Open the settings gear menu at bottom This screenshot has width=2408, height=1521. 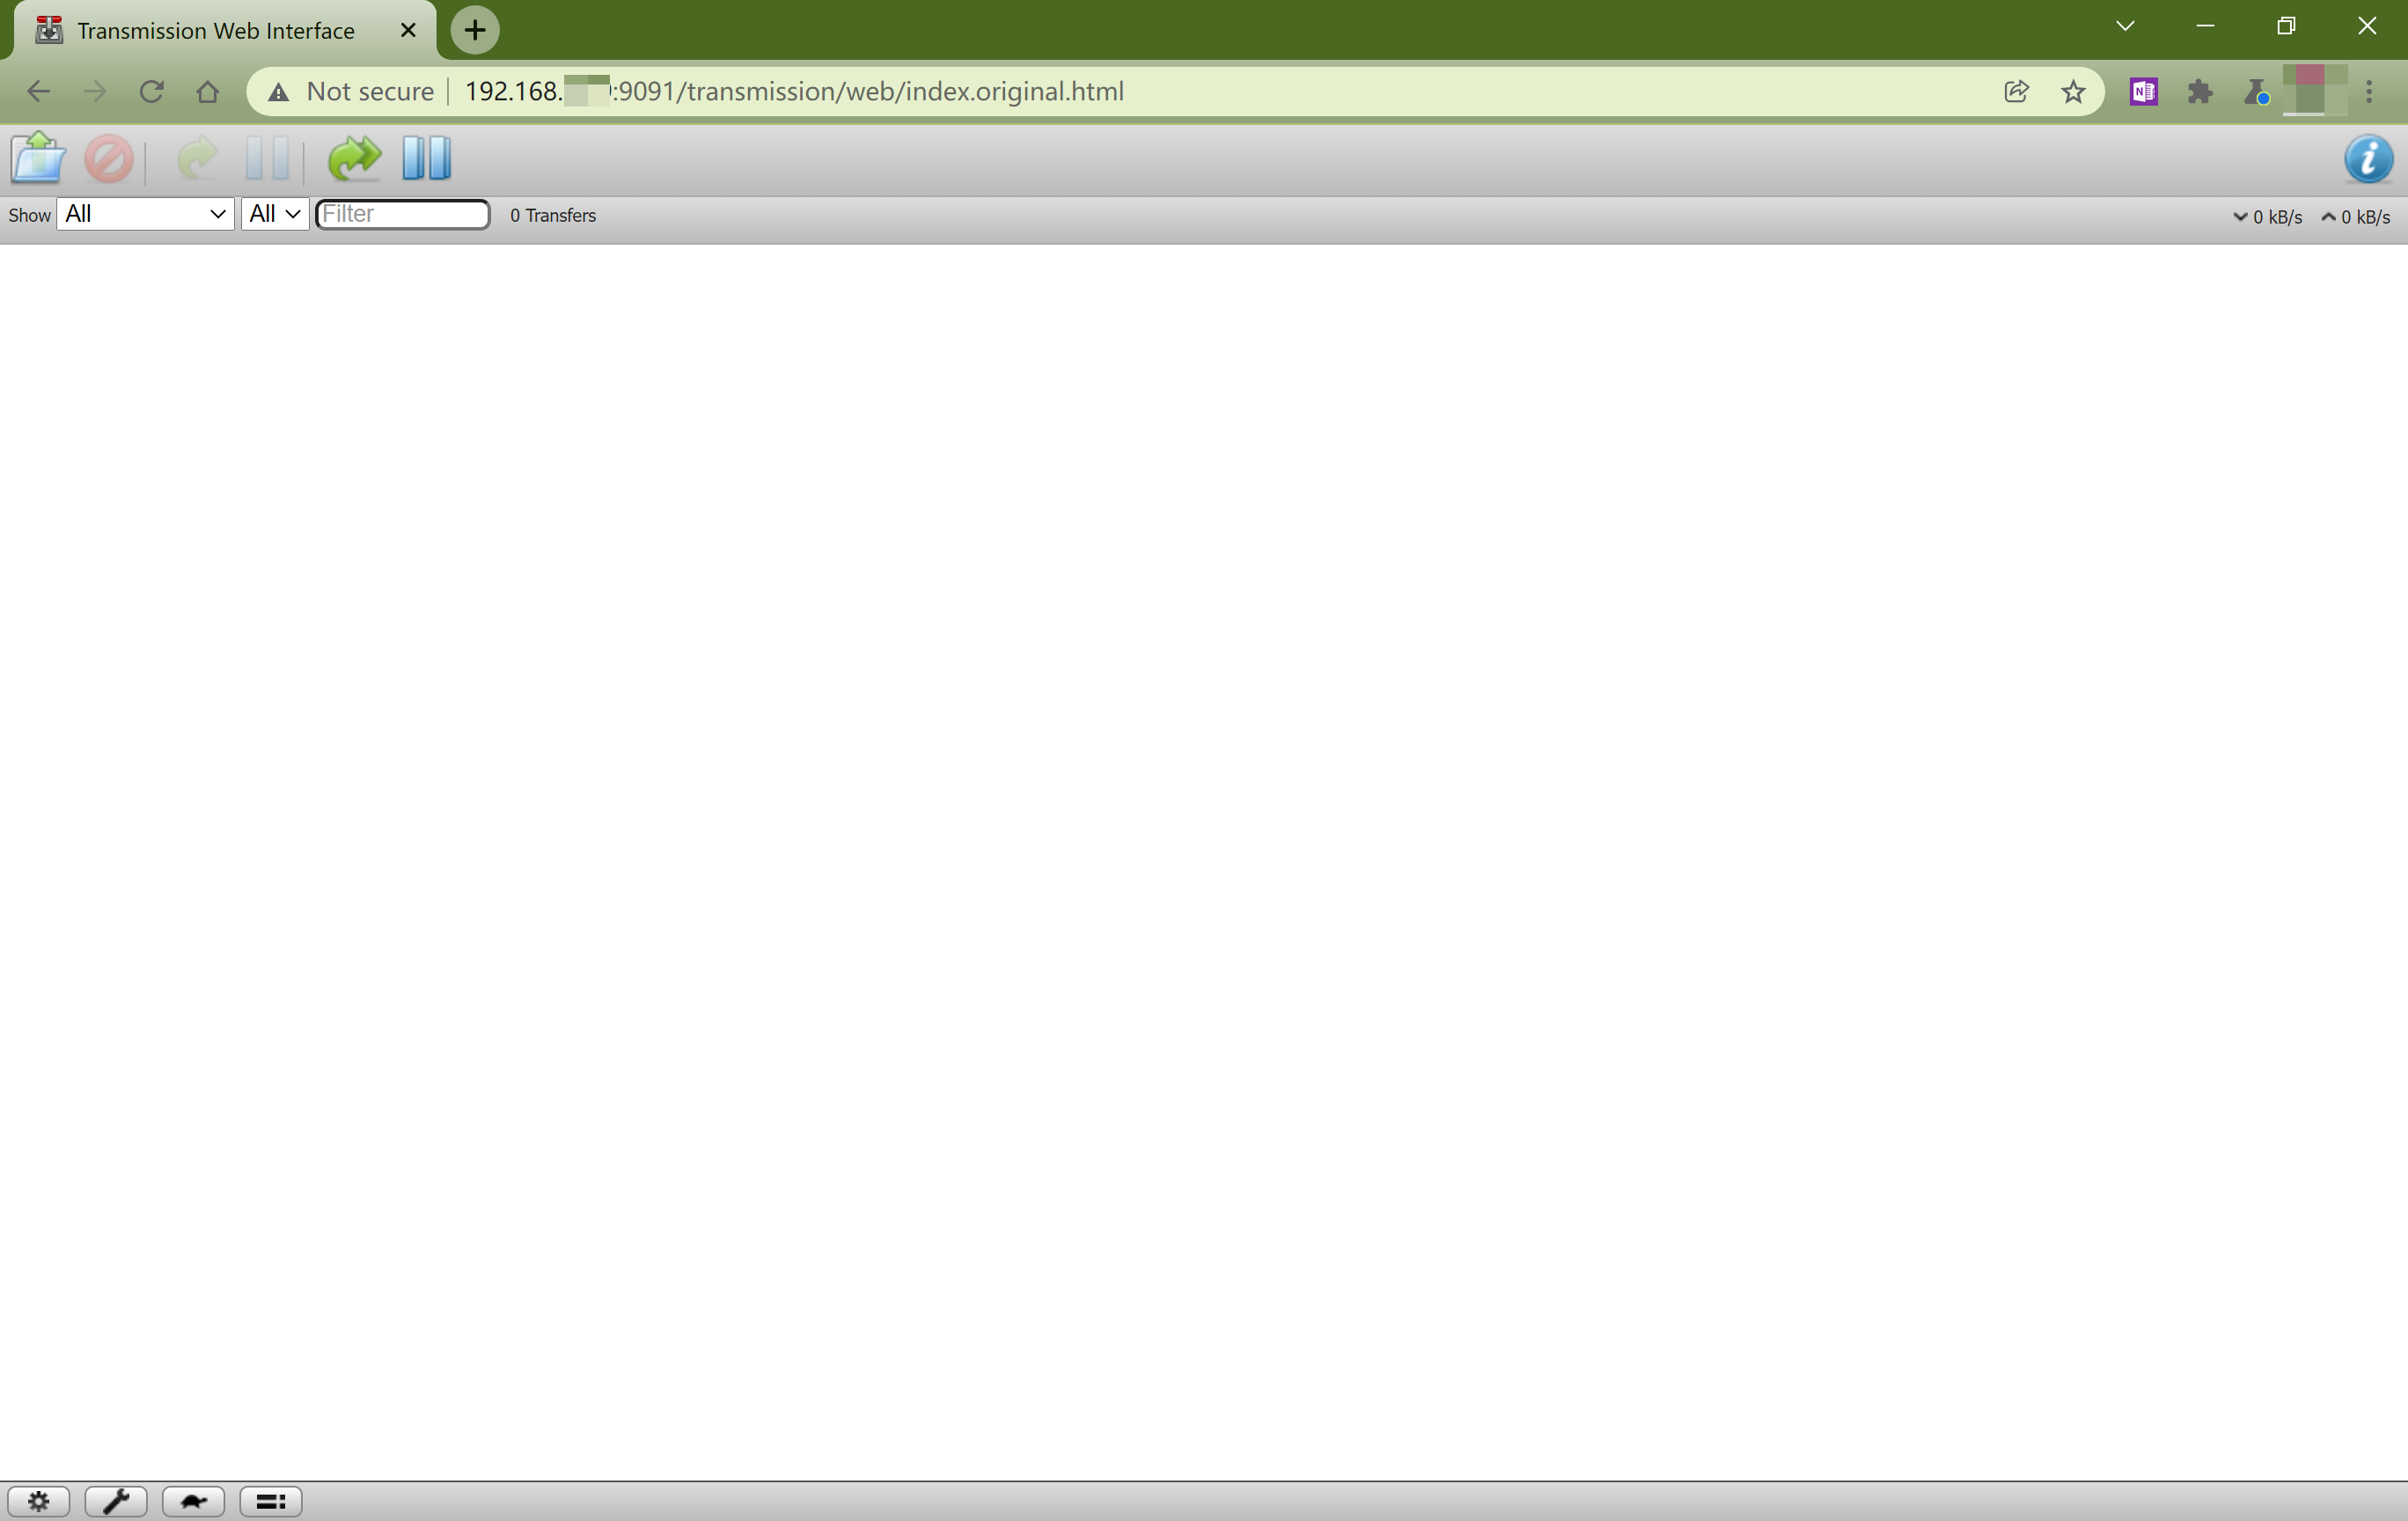[39, 1500]
